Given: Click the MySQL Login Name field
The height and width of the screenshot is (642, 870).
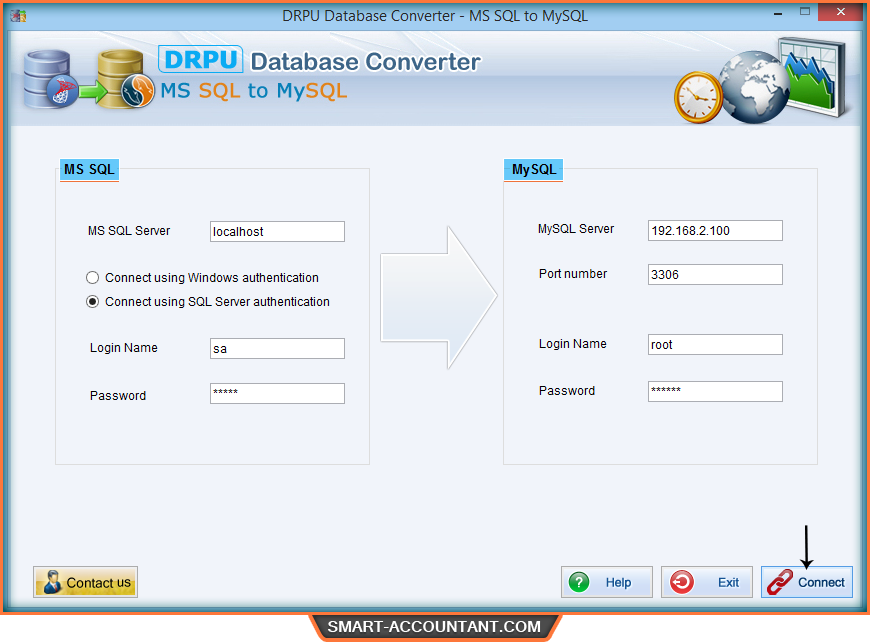Looking at the screenshot, I should 715,345.
